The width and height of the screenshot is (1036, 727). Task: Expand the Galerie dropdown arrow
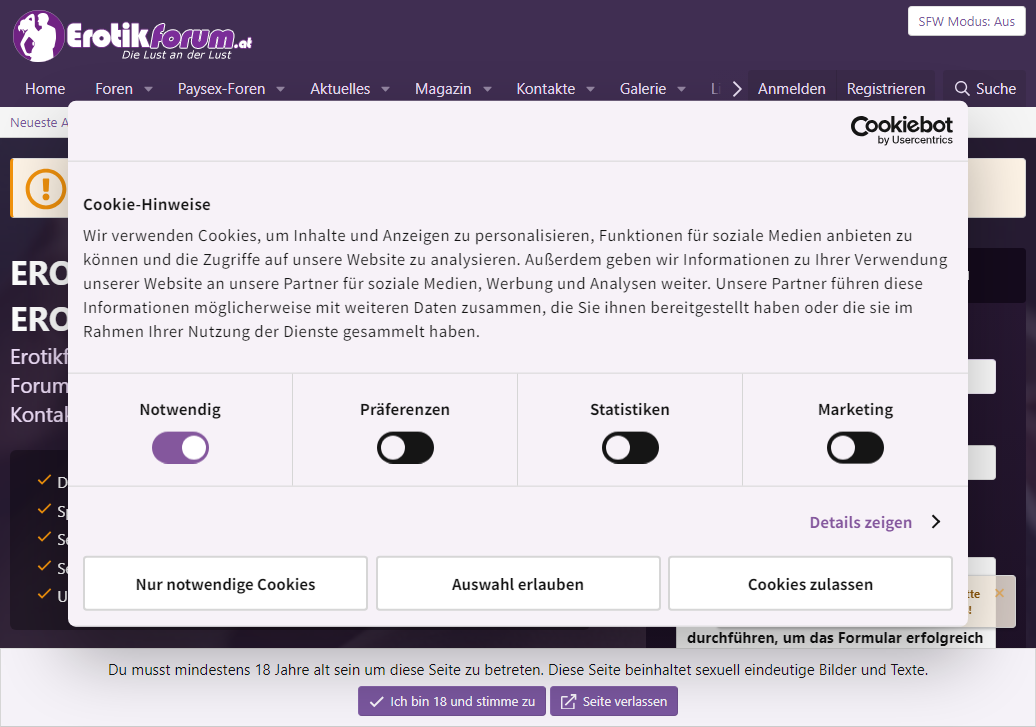681,89
